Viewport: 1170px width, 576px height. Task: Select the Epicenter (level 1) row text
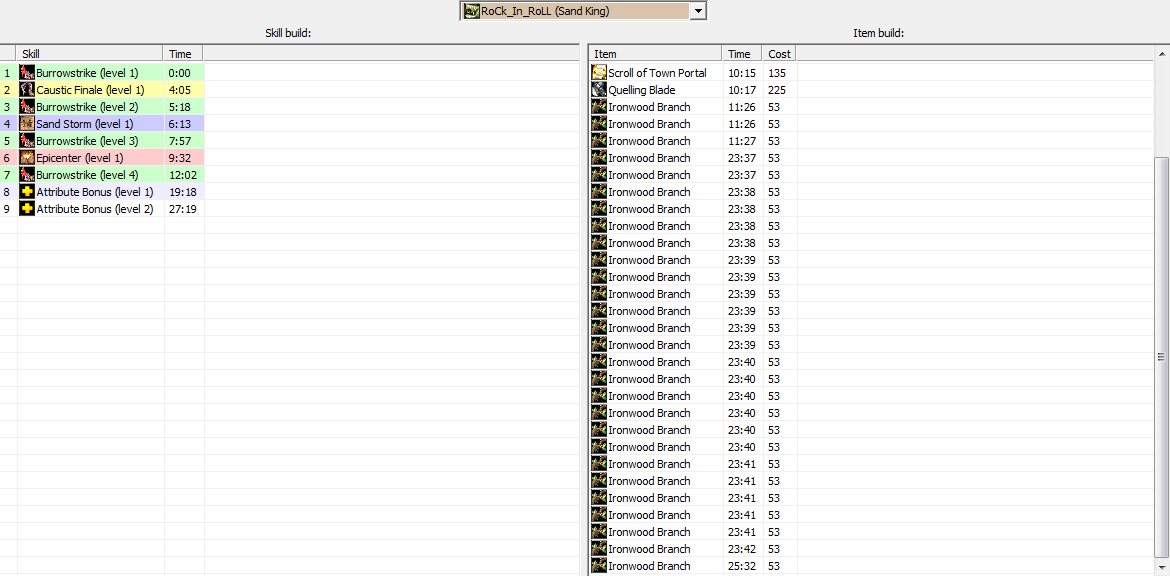coord(80,158)
